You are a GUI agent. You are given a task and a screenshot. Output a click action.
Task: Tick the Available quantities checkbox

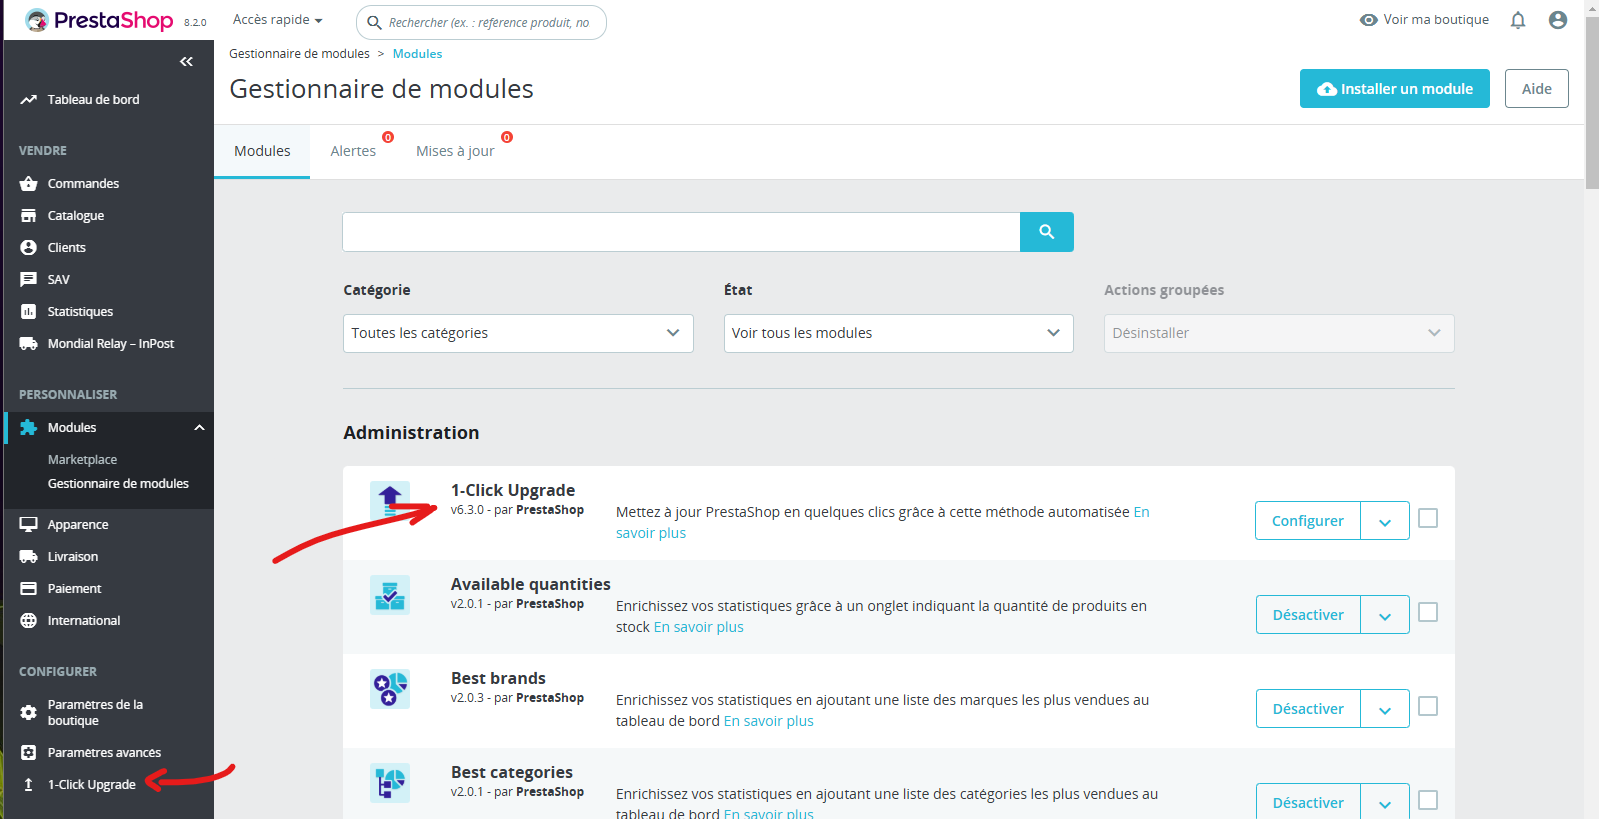coord(1428,612)
